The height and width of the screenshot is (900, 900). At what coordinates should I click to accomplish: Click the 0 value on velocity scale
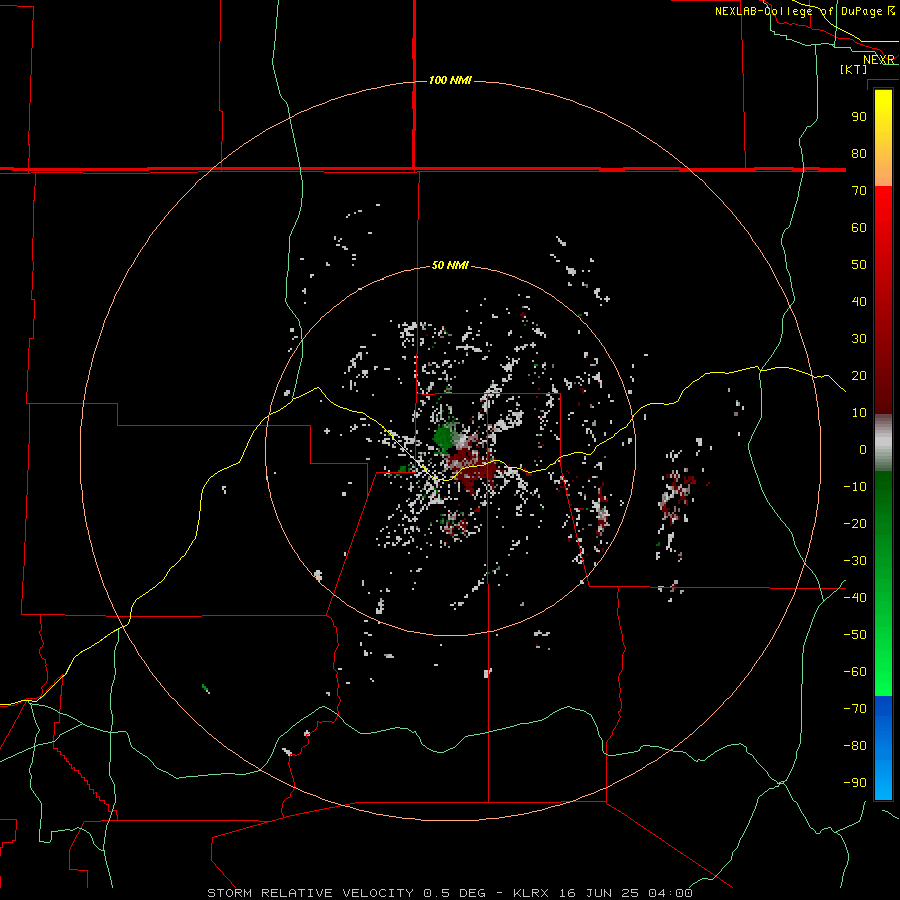point(863,449)
